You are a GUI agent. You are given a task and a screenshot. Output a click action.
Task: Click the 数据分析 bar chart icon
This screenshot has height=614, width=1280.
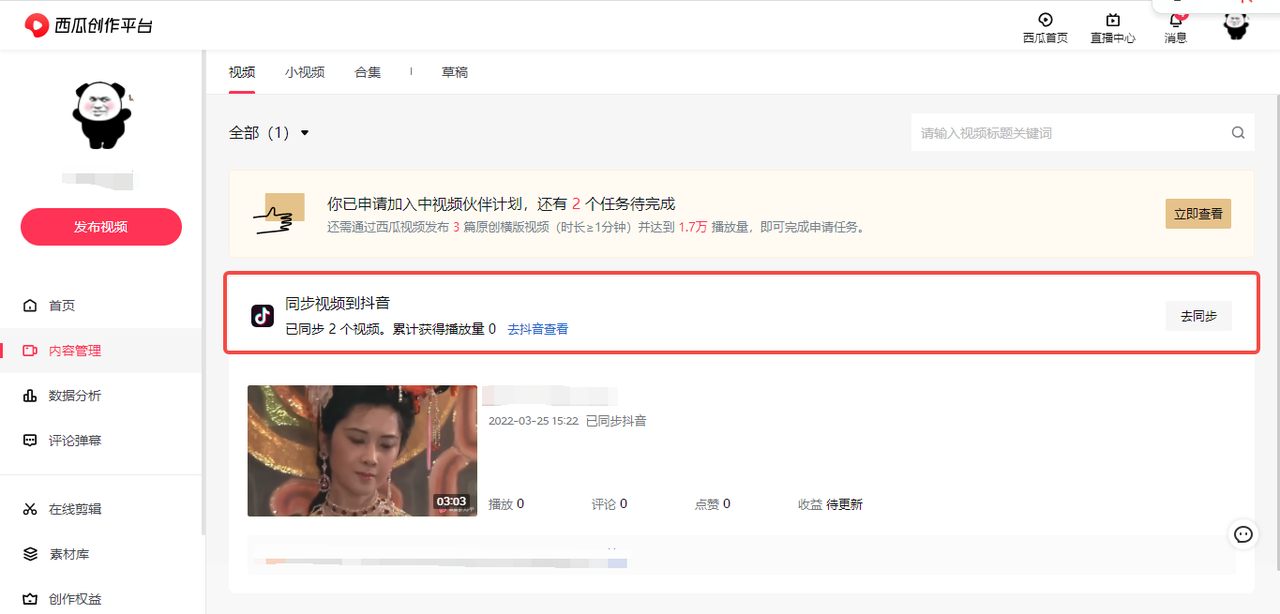point(30,396)
